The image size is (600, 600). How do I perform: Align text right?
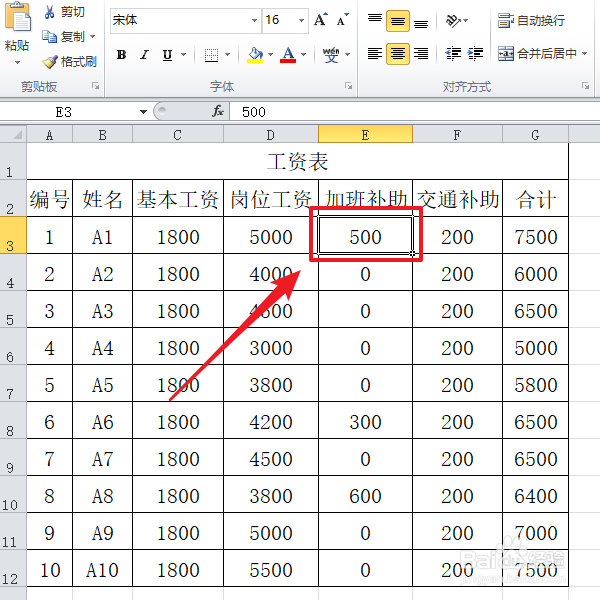[x=421, y=54]
